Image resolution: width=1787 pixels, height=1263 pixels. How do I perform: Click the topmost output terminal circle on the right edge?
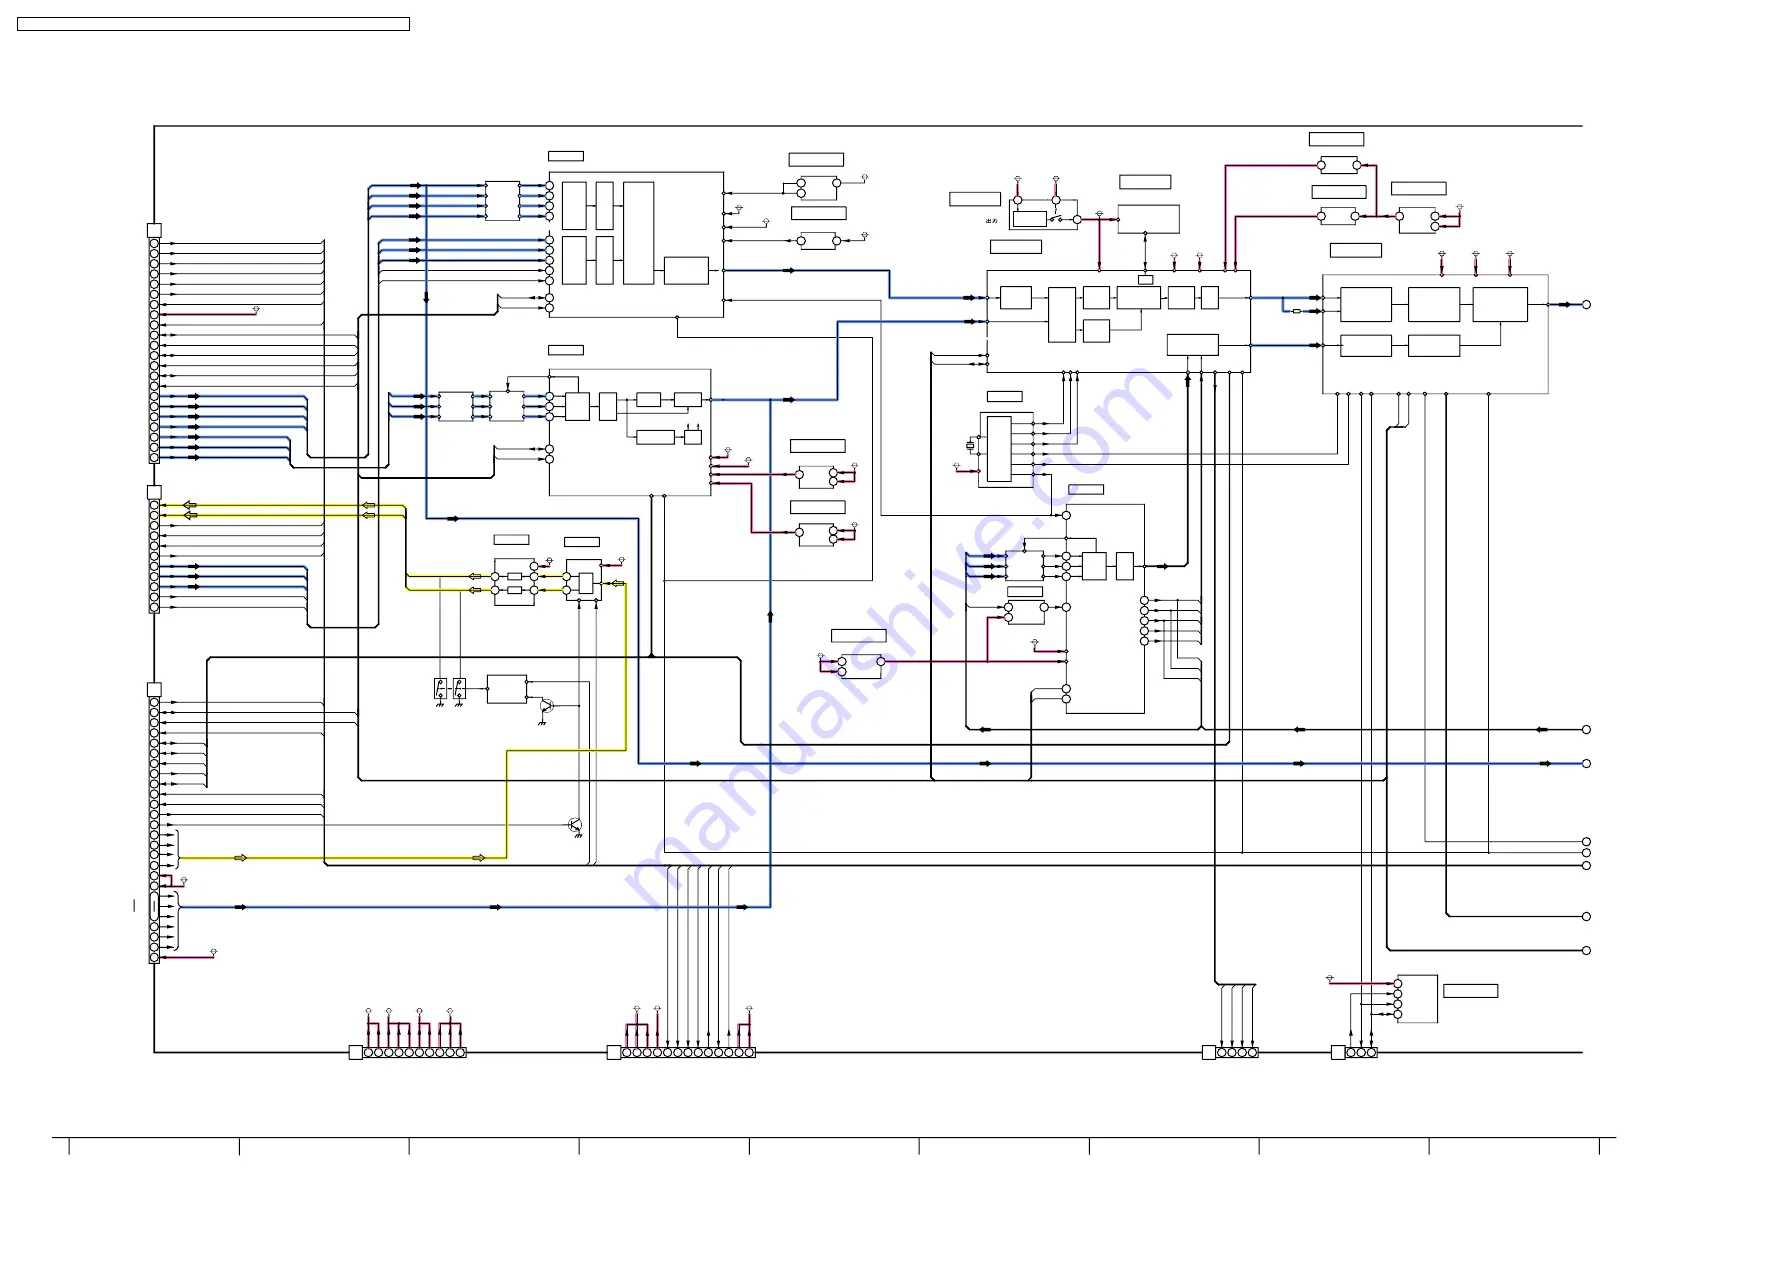point(1586,304)
